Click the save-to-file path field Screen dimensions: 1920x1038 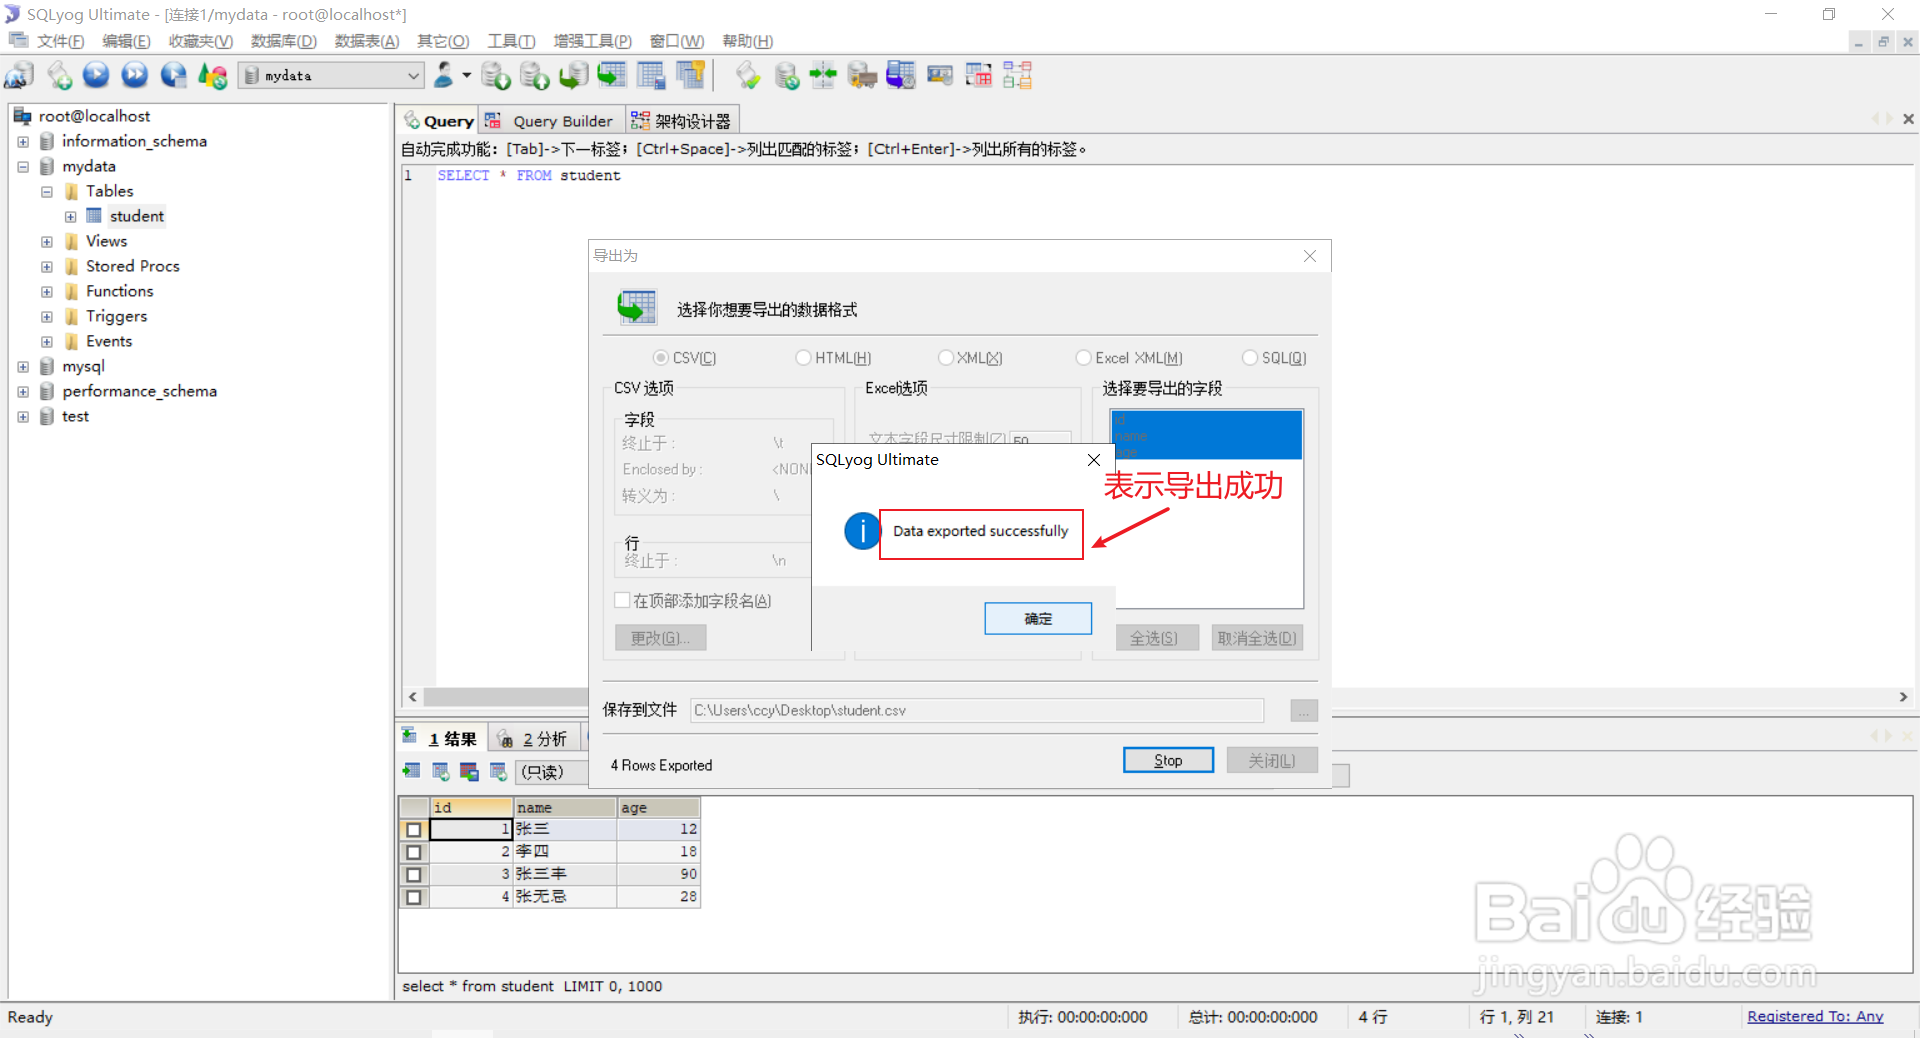pyautogui.click(x=977, y=710)
